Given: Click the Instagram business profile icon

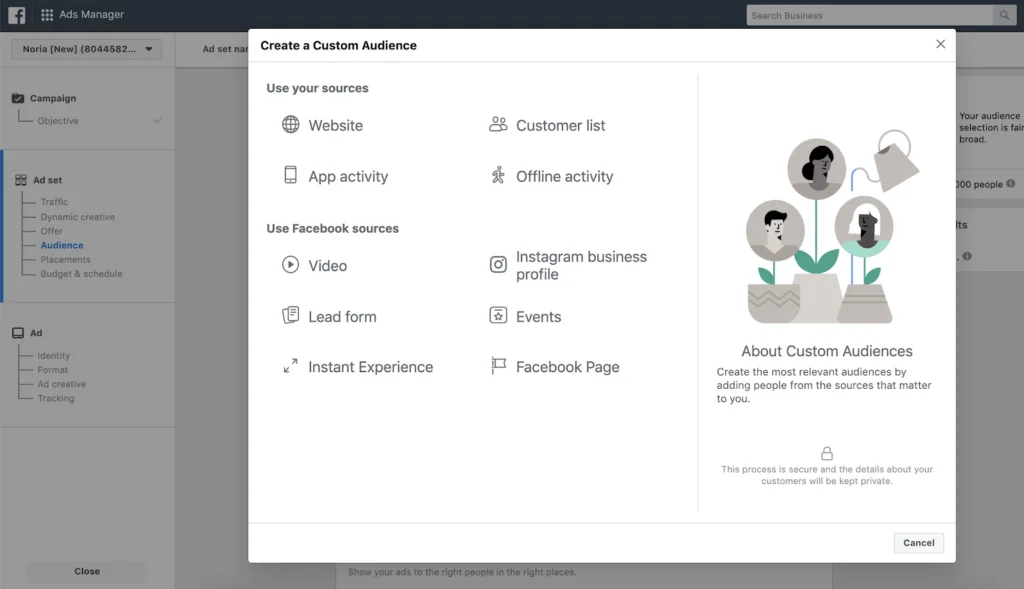Looking at the screenshot, I should pyautogui.click(x=498, y=264).
